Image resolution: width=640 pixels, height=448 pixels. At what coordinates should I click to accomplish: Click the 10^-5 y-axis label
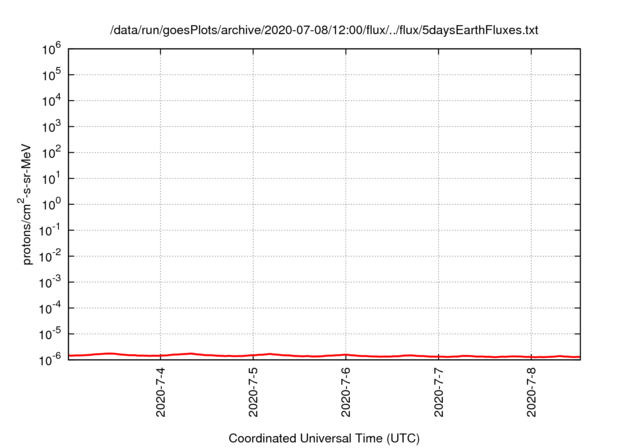(50, 333)
